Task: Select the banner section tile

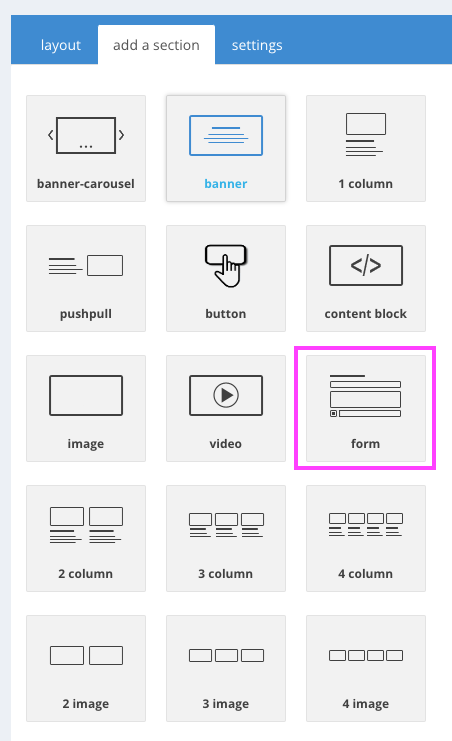Action: pos(226,148)
